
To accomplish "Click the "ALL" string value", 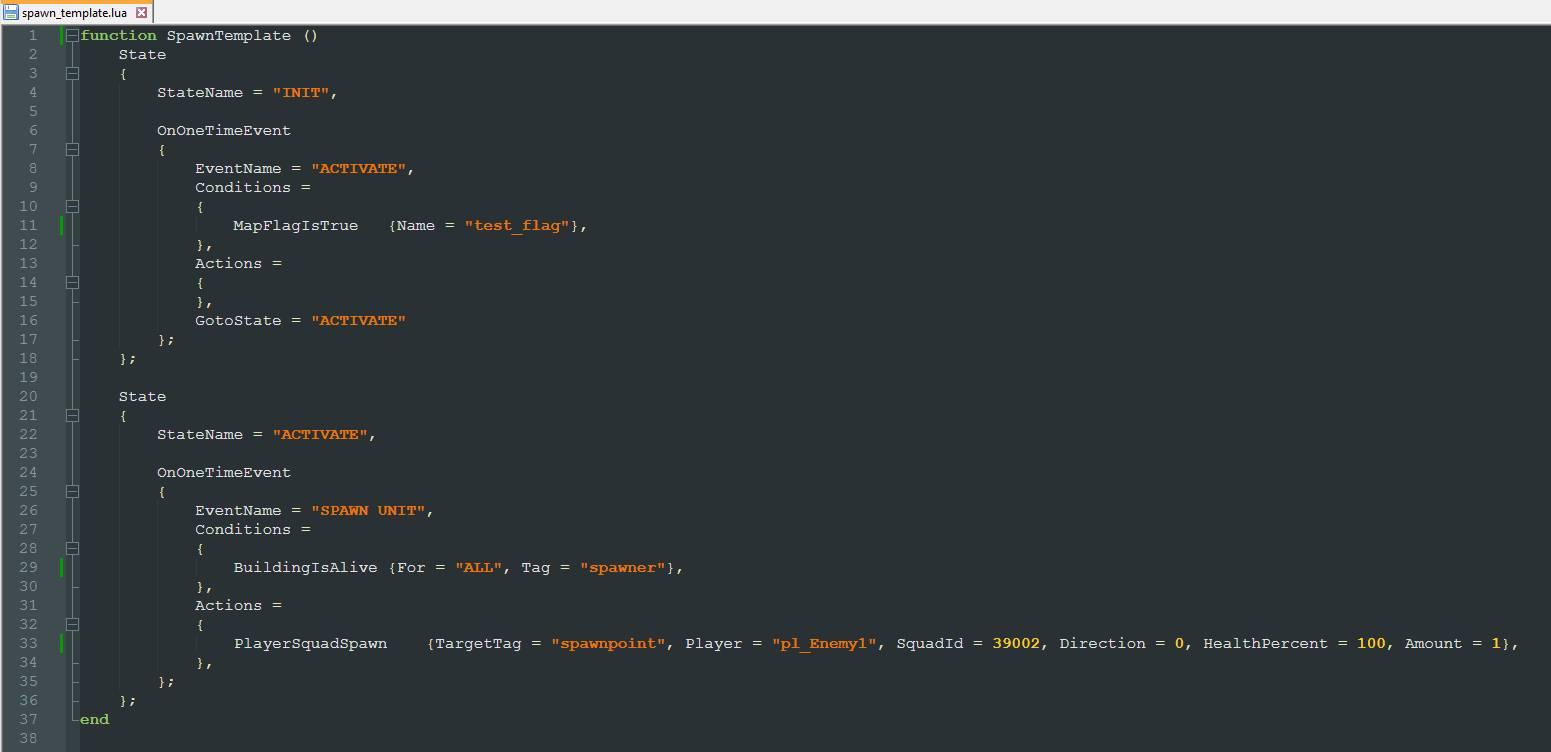I will point(479,567).
